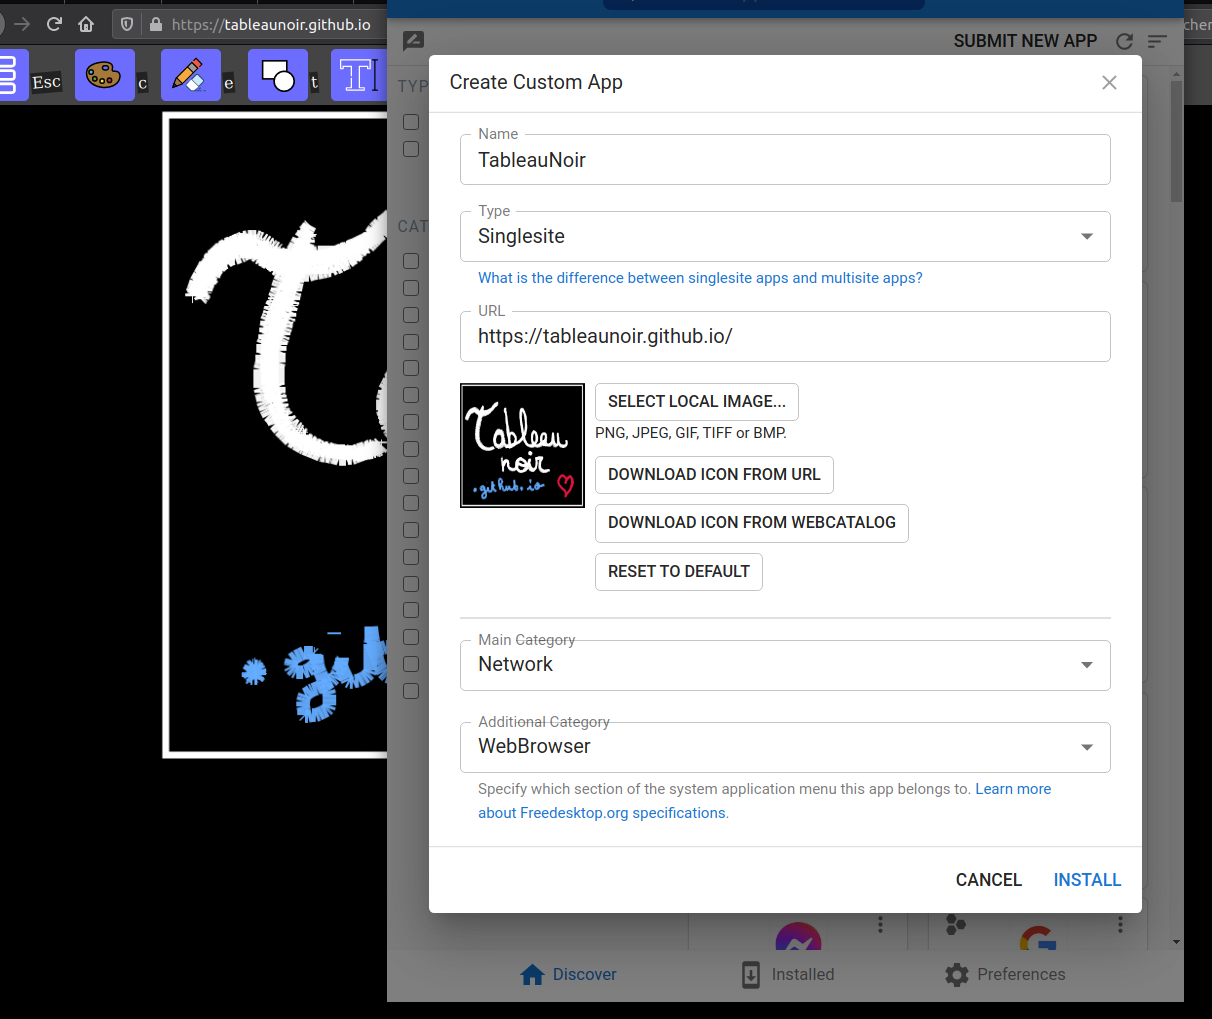Switch to the Discover tab
1212x1019 pixels.
tap(568, 975)
